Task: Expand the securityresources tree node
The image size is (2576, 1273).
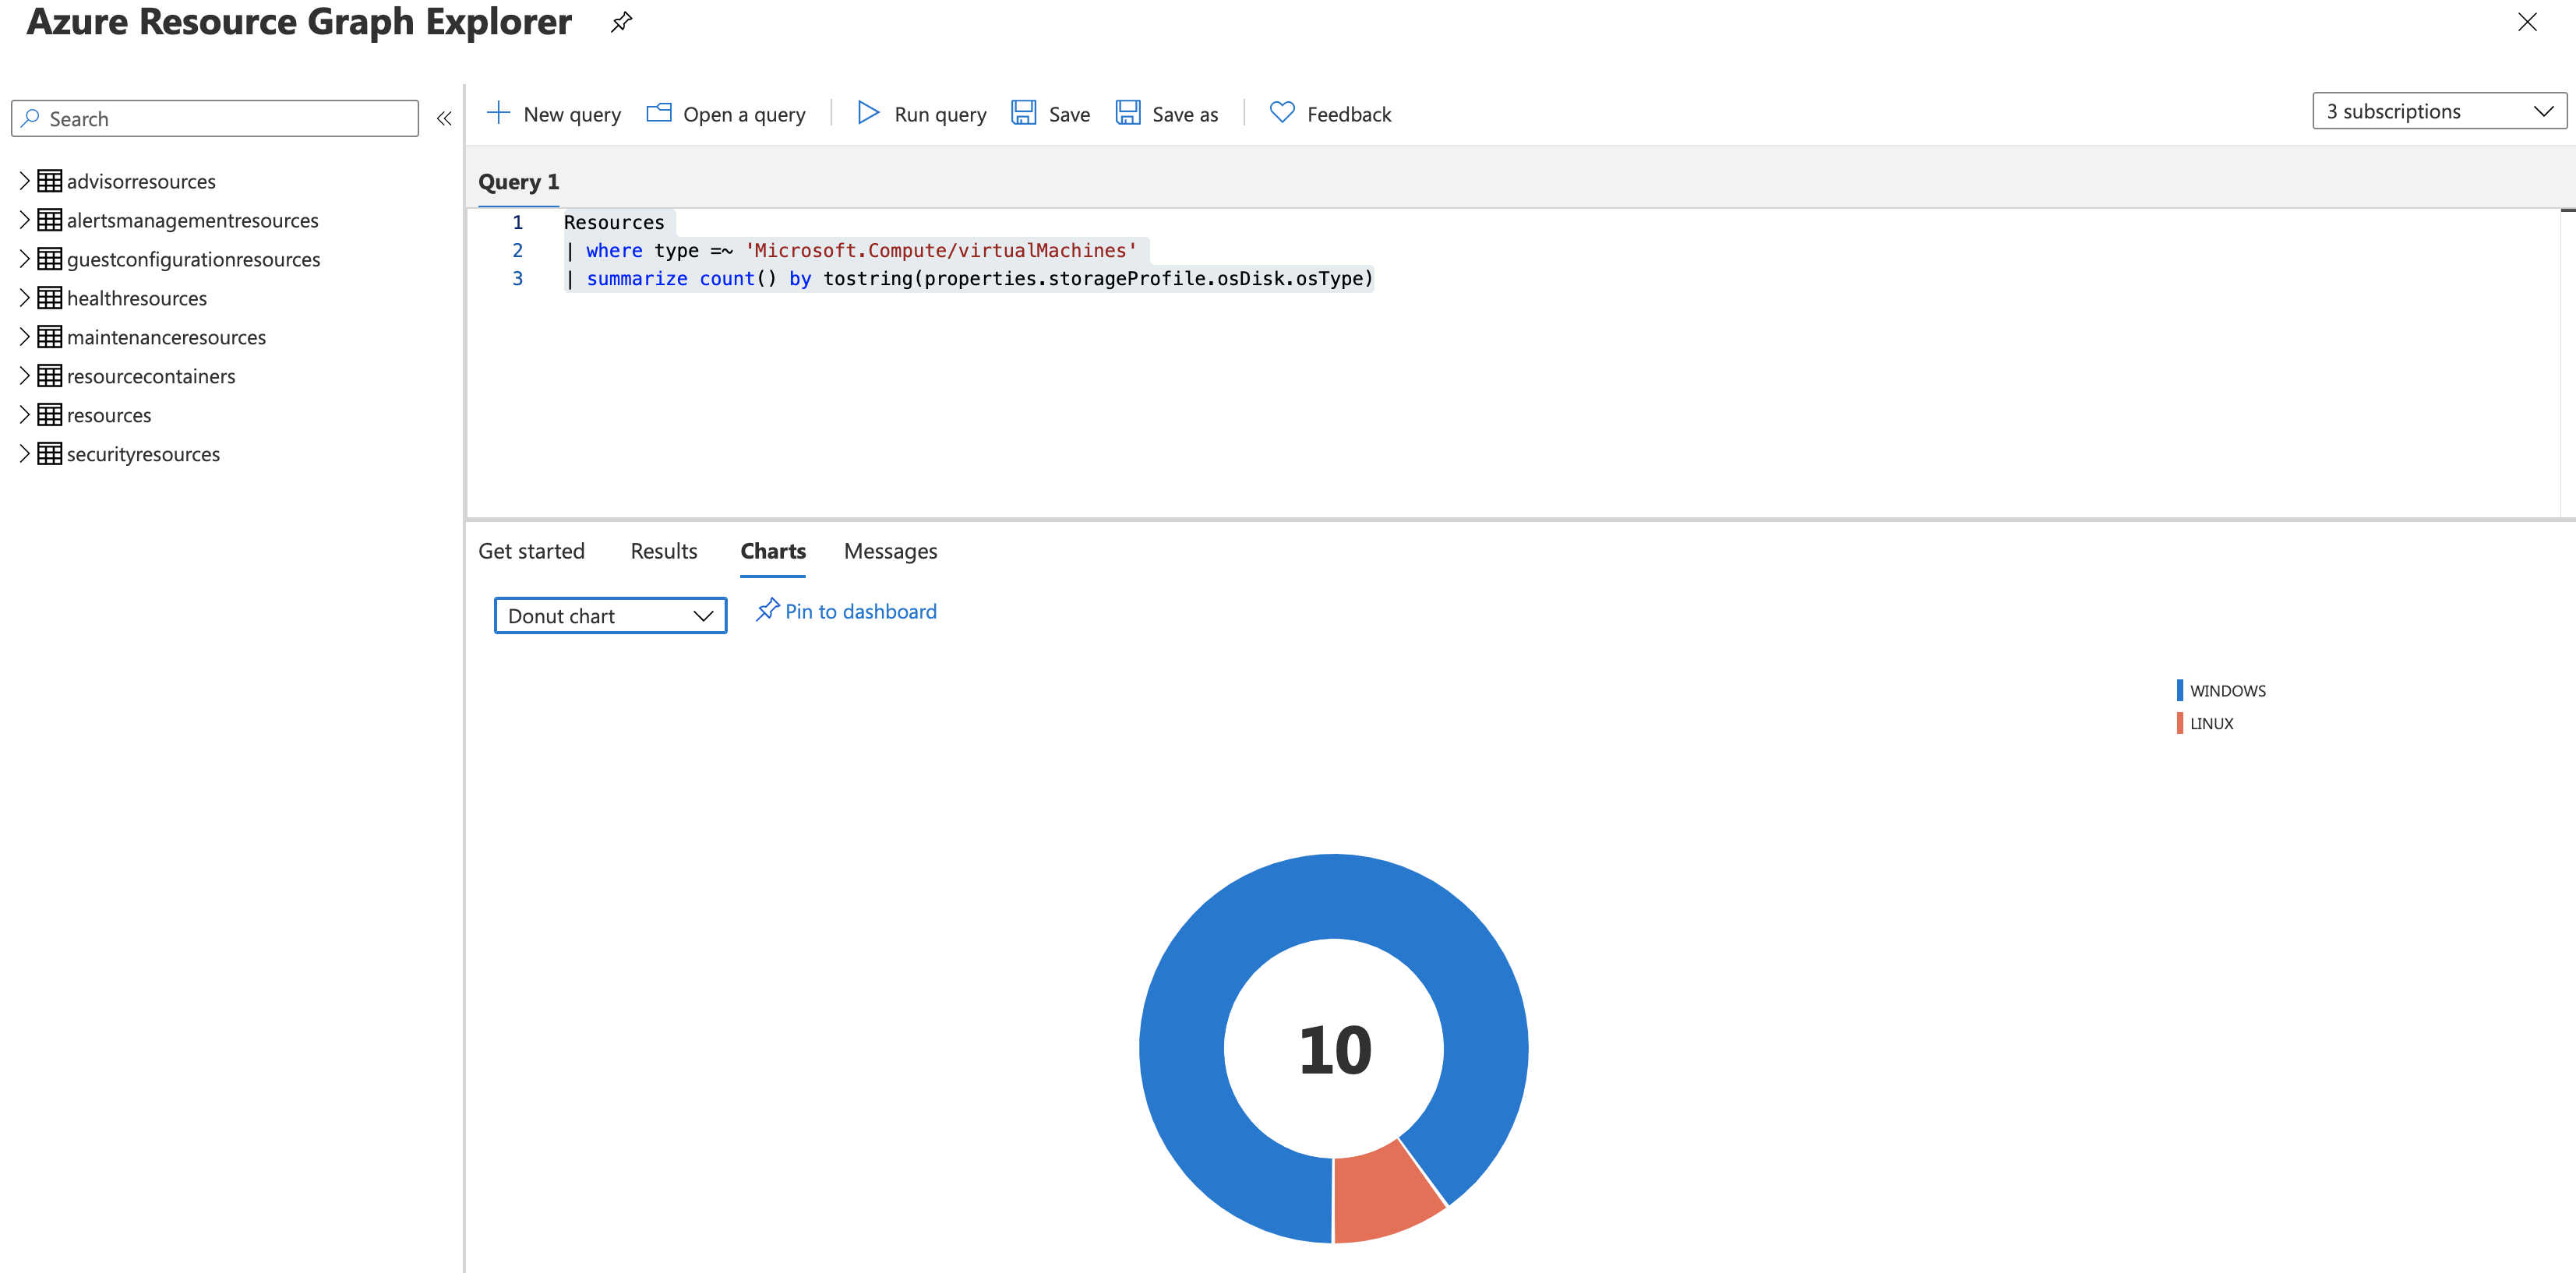Action: [x=24, y=454]
